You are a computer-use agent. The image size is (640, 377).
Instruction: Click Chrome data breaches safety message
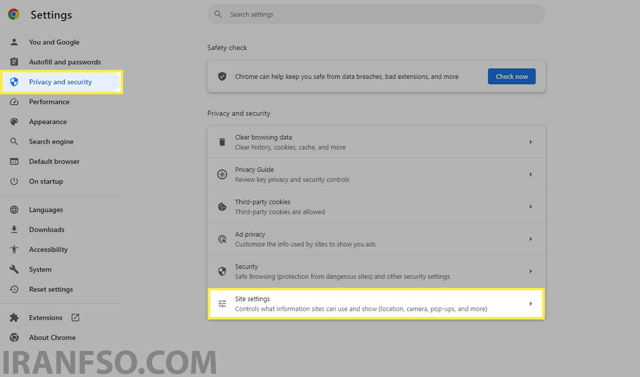tap(347, 77)
